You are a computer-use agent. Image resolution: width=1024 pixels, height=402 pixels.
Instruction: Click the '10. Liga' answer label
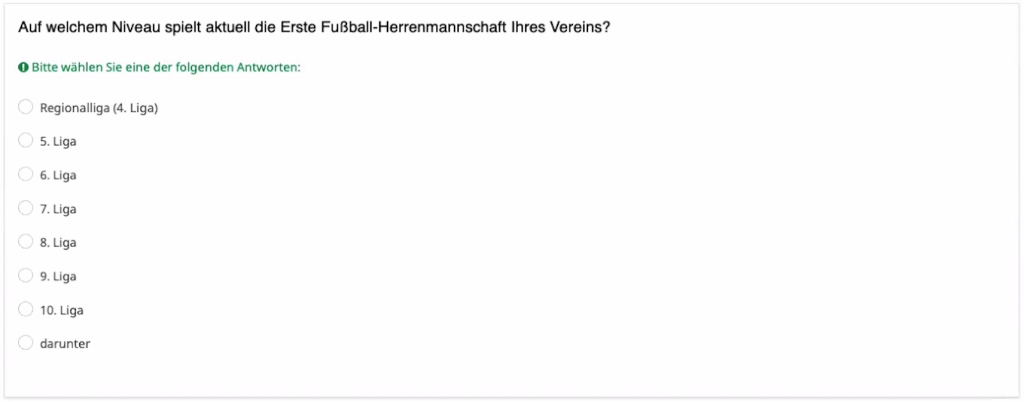tap(61, 310)
